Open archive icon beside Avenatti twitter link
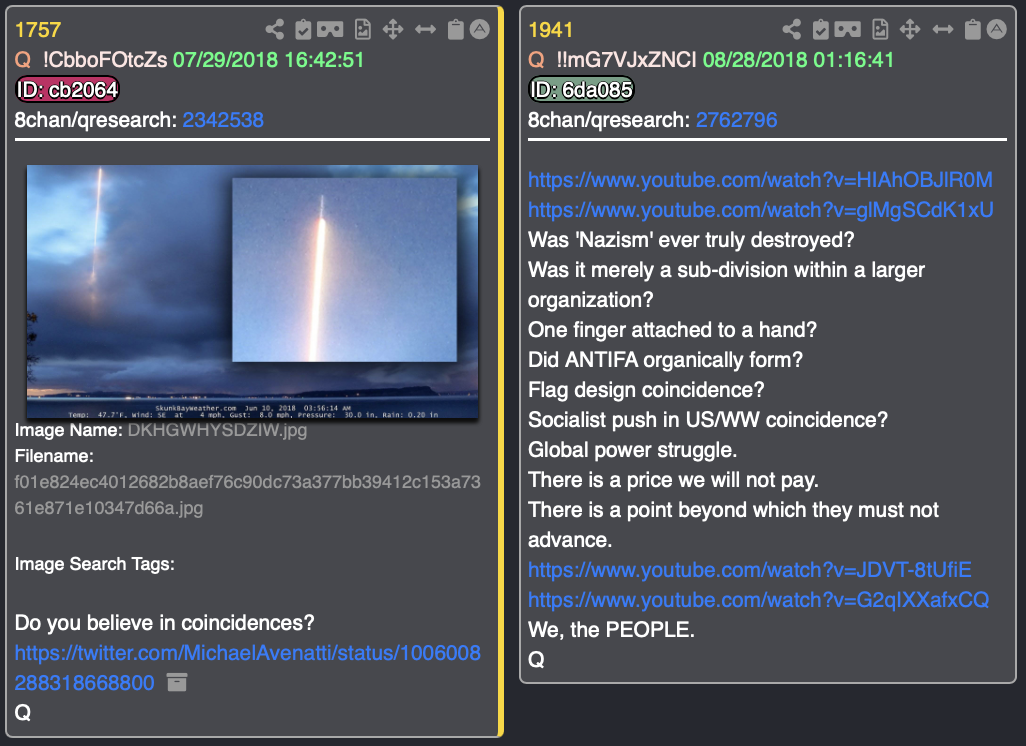 click(x=177, y=683)
